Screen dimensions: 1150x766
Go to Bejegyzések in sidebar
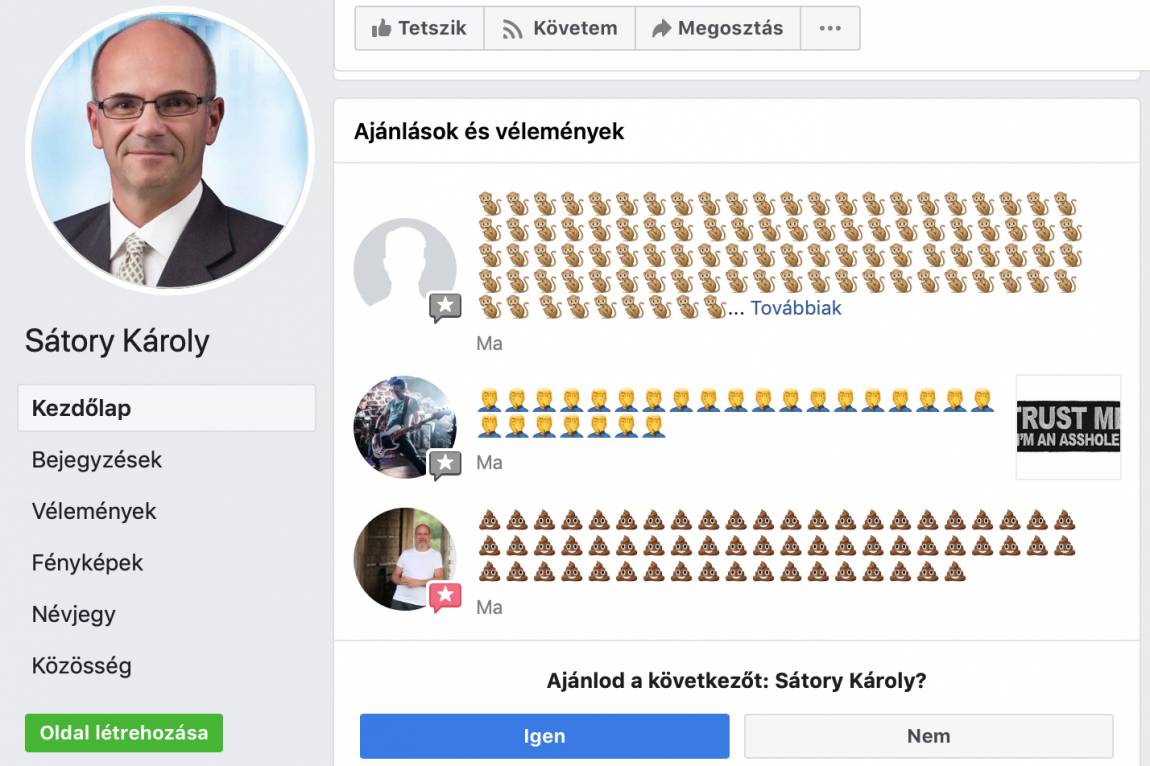97,460
